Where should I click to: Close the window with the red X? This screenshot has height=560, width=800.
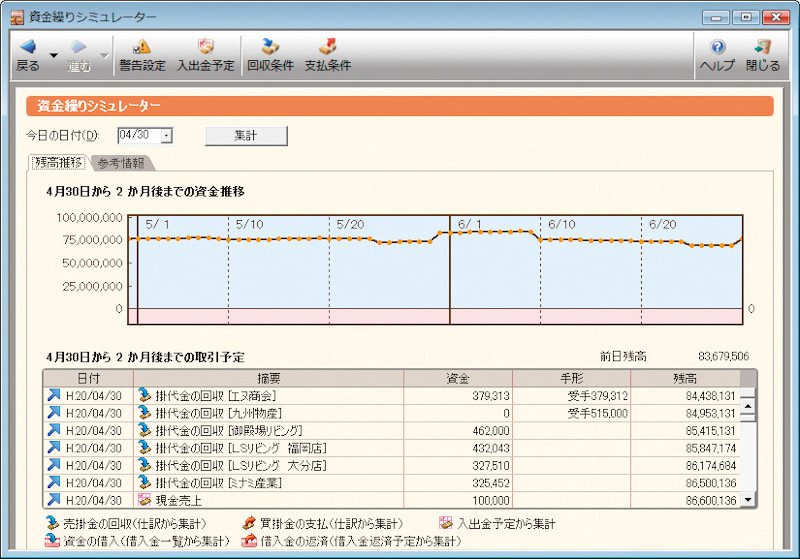(x=776, y=18)
